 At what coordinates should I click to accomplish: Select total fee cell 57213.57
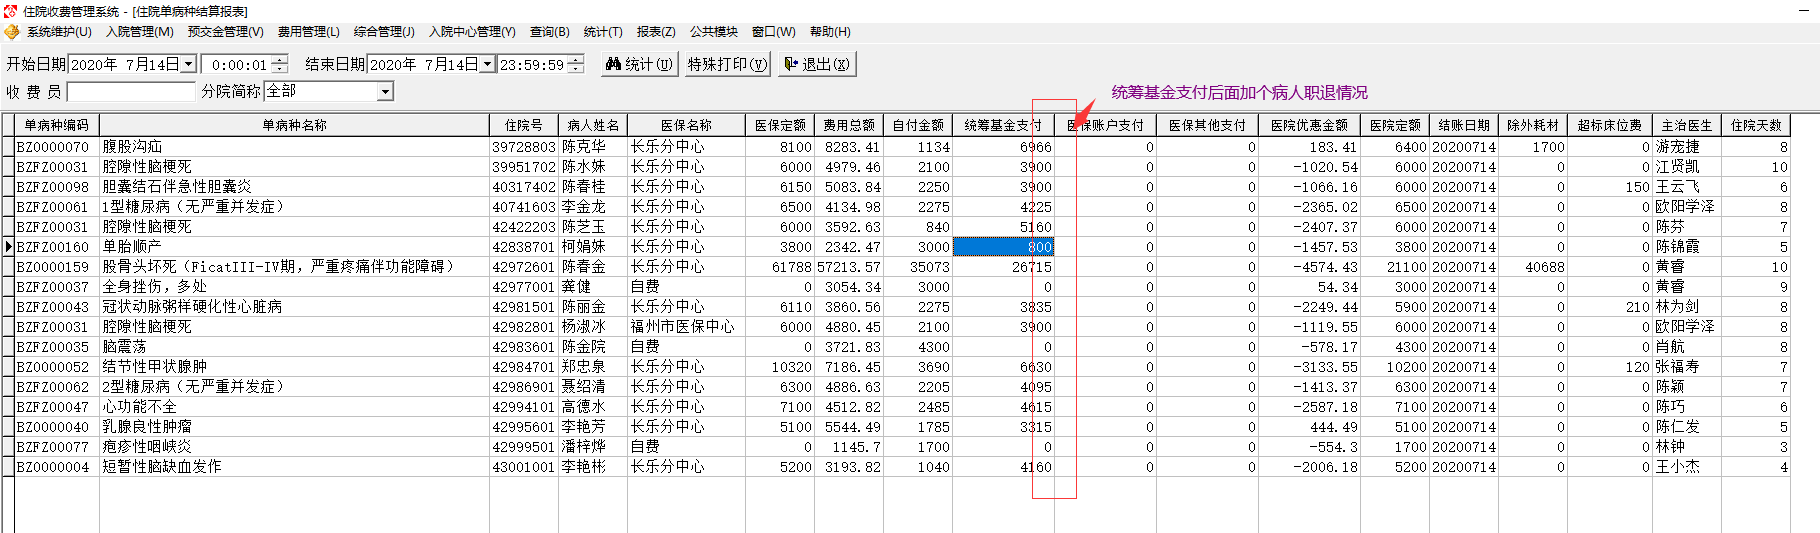coord(849,267)
